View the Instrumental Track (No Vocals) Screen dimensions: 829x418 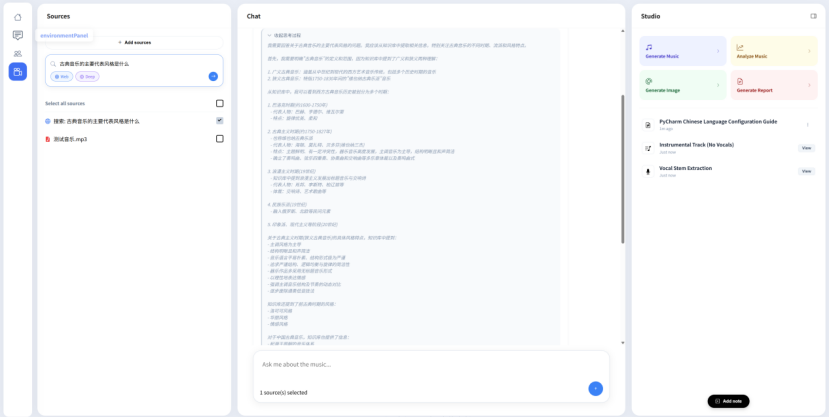pos(806,148)
